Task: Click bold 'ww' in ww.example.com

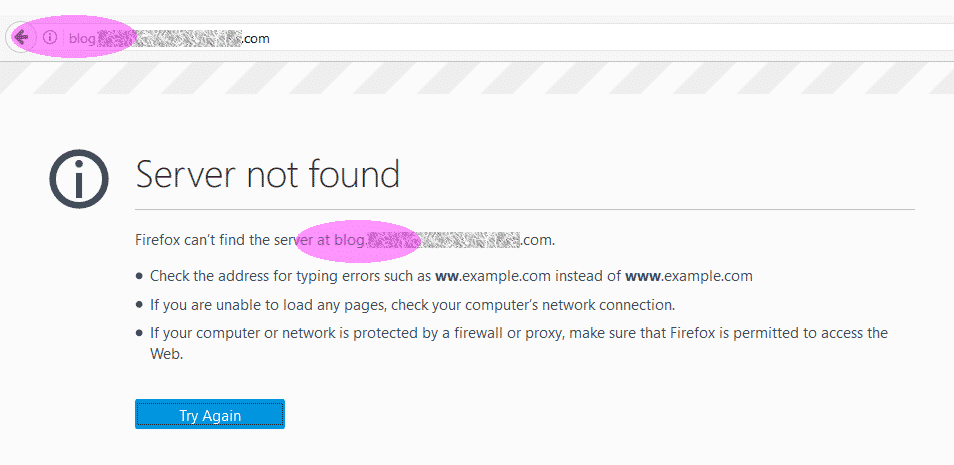Action: tap(448, 276)
